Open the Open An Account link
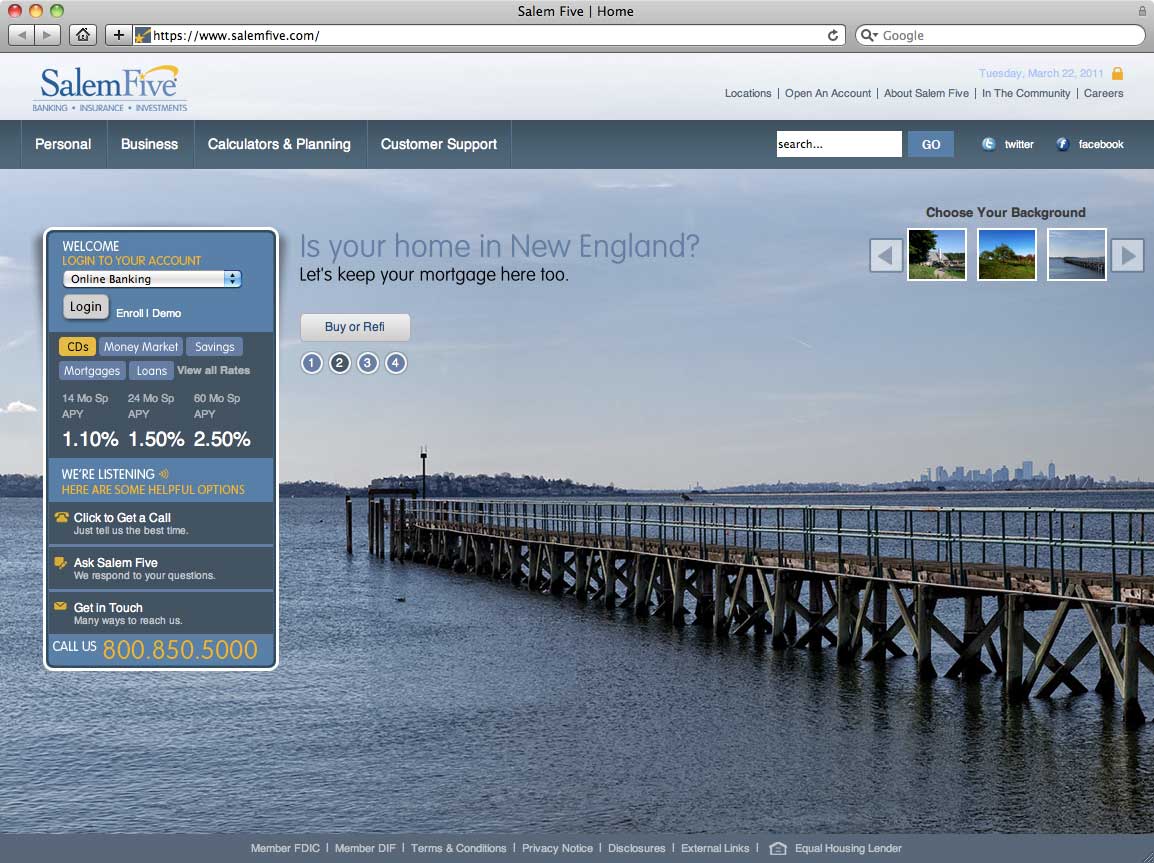The width and height of the screenshot is (1154, 863). coord(828,93)
